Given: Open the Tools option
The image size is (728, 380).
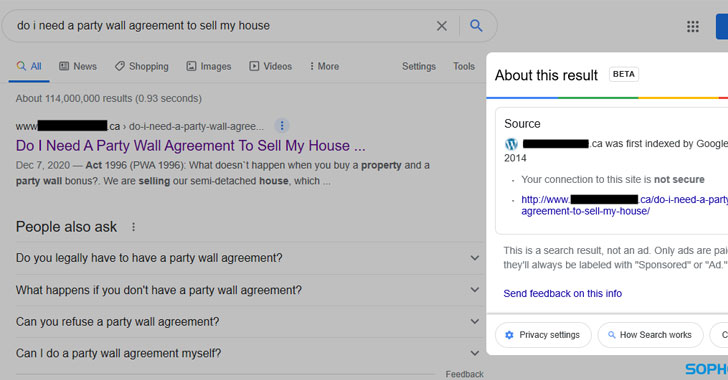Looking at the screenshot, I should tap(464, 66).
